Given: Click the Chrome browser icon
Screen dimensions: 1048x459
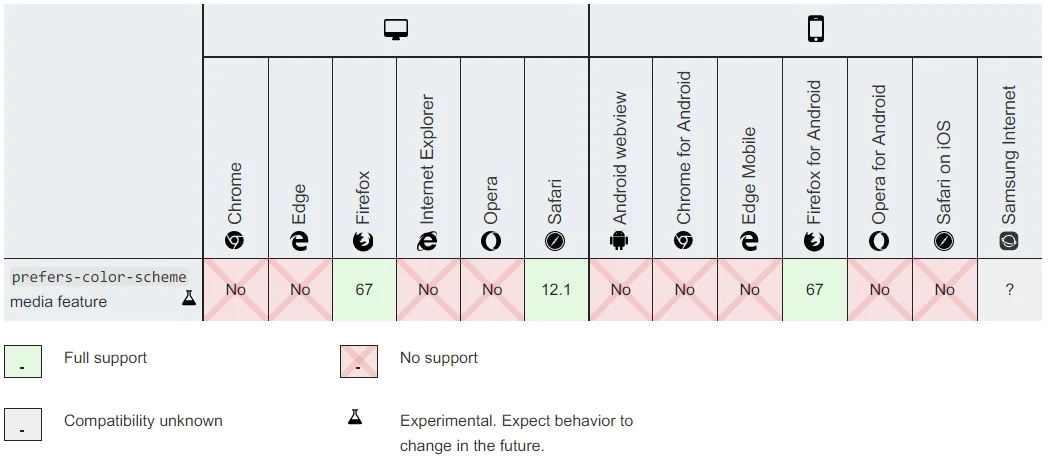Looking at the screenshot, I should pos(235,241).
